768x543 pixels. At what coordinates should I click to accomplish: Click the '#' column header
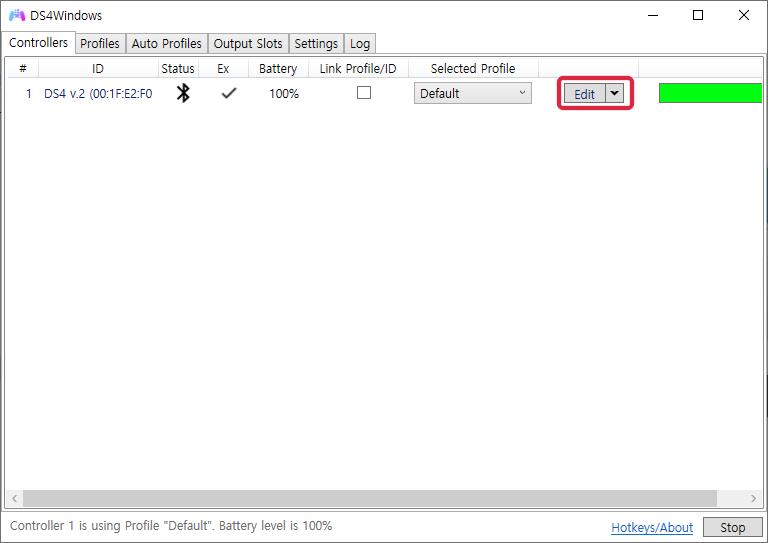pos(23,69)
